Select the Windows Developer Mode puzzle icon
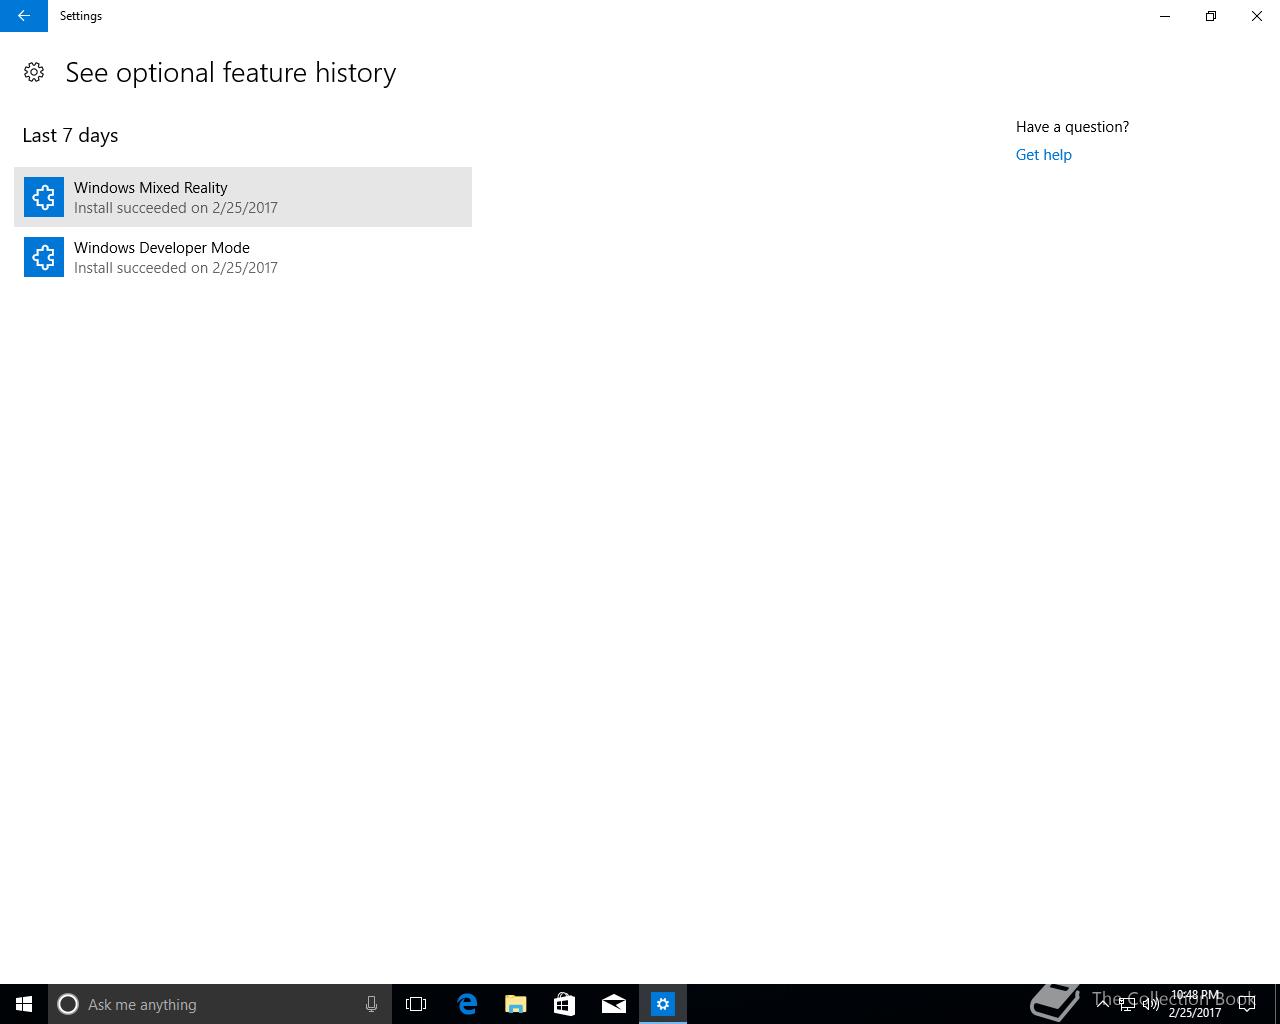Viewport: 1280px width, 1024px height. (44, 257)
